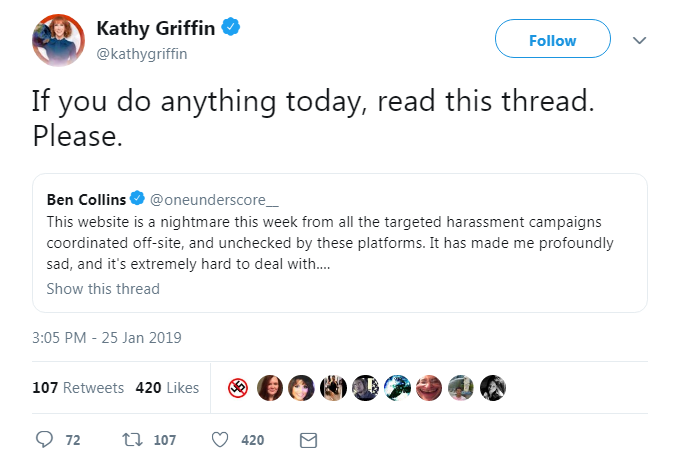This screenshot has height=465, width=682.
Task: Open the crossed-out symbol liker avatar
Action: tap(238, 388)
